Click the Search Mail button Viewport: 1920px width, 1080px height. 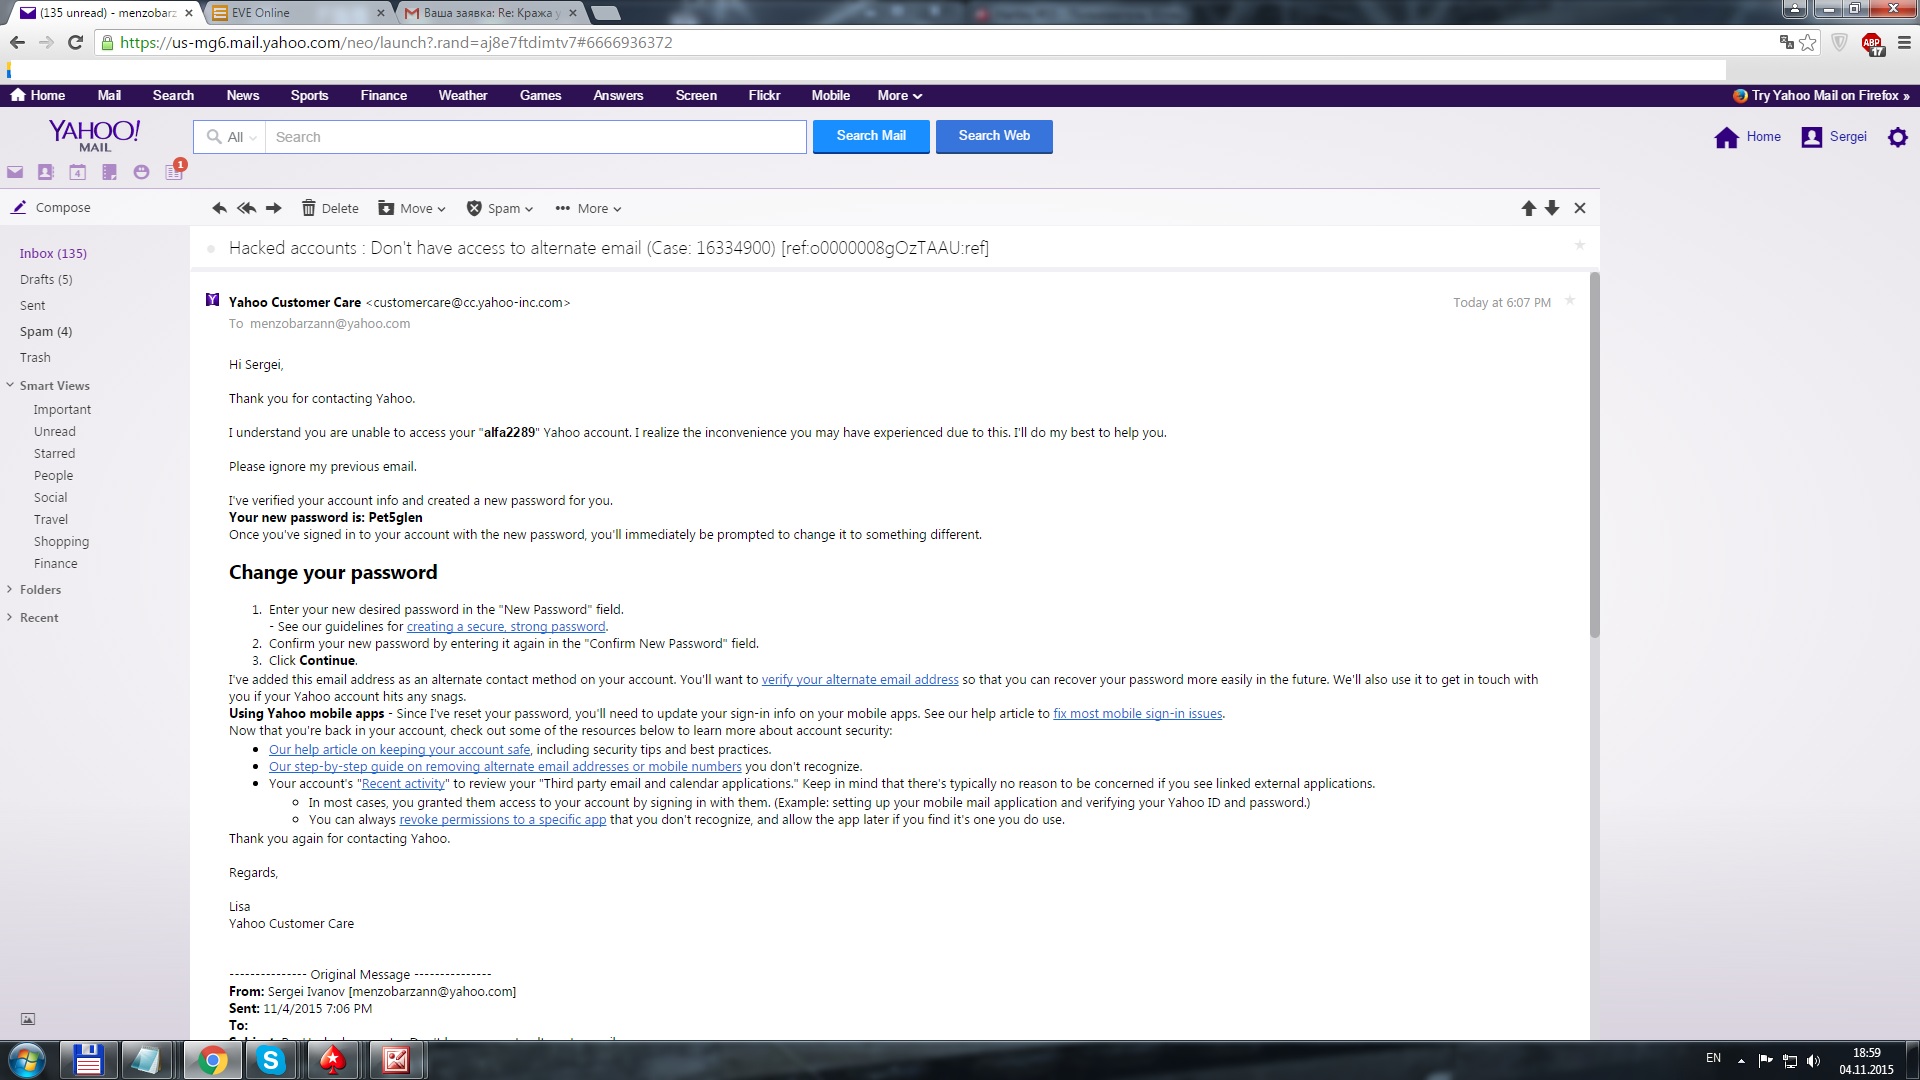point(870,136)
